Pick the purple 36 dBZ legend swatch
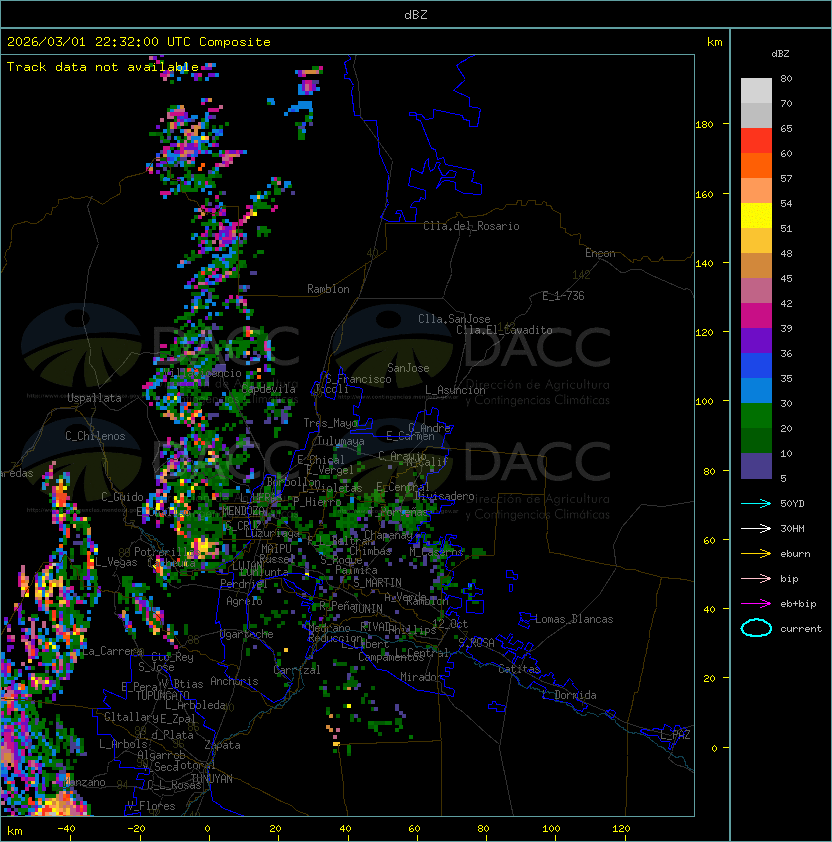This screenshot has height=842, width=832. [756, 341]
